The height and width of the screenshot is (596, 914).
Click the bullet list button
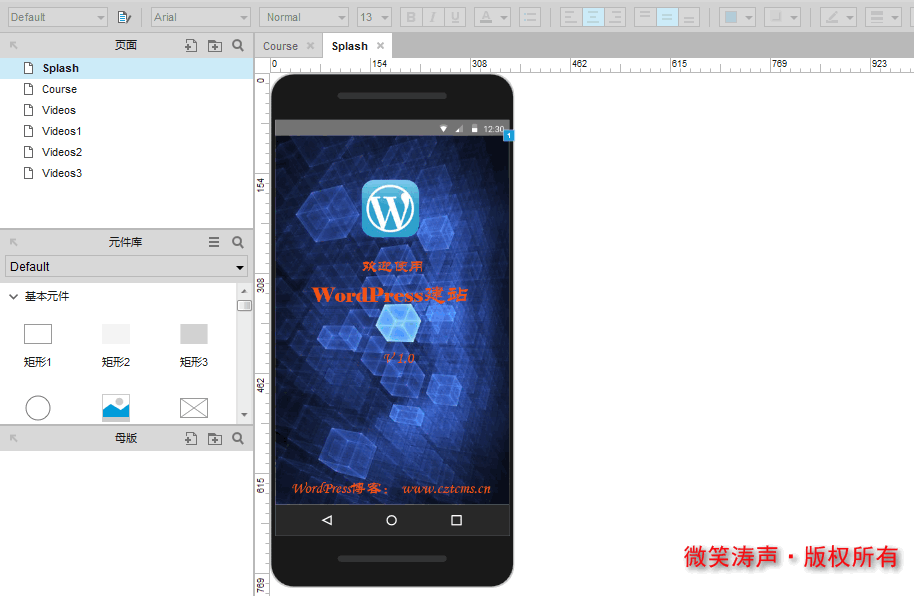(x=530, y=17)
